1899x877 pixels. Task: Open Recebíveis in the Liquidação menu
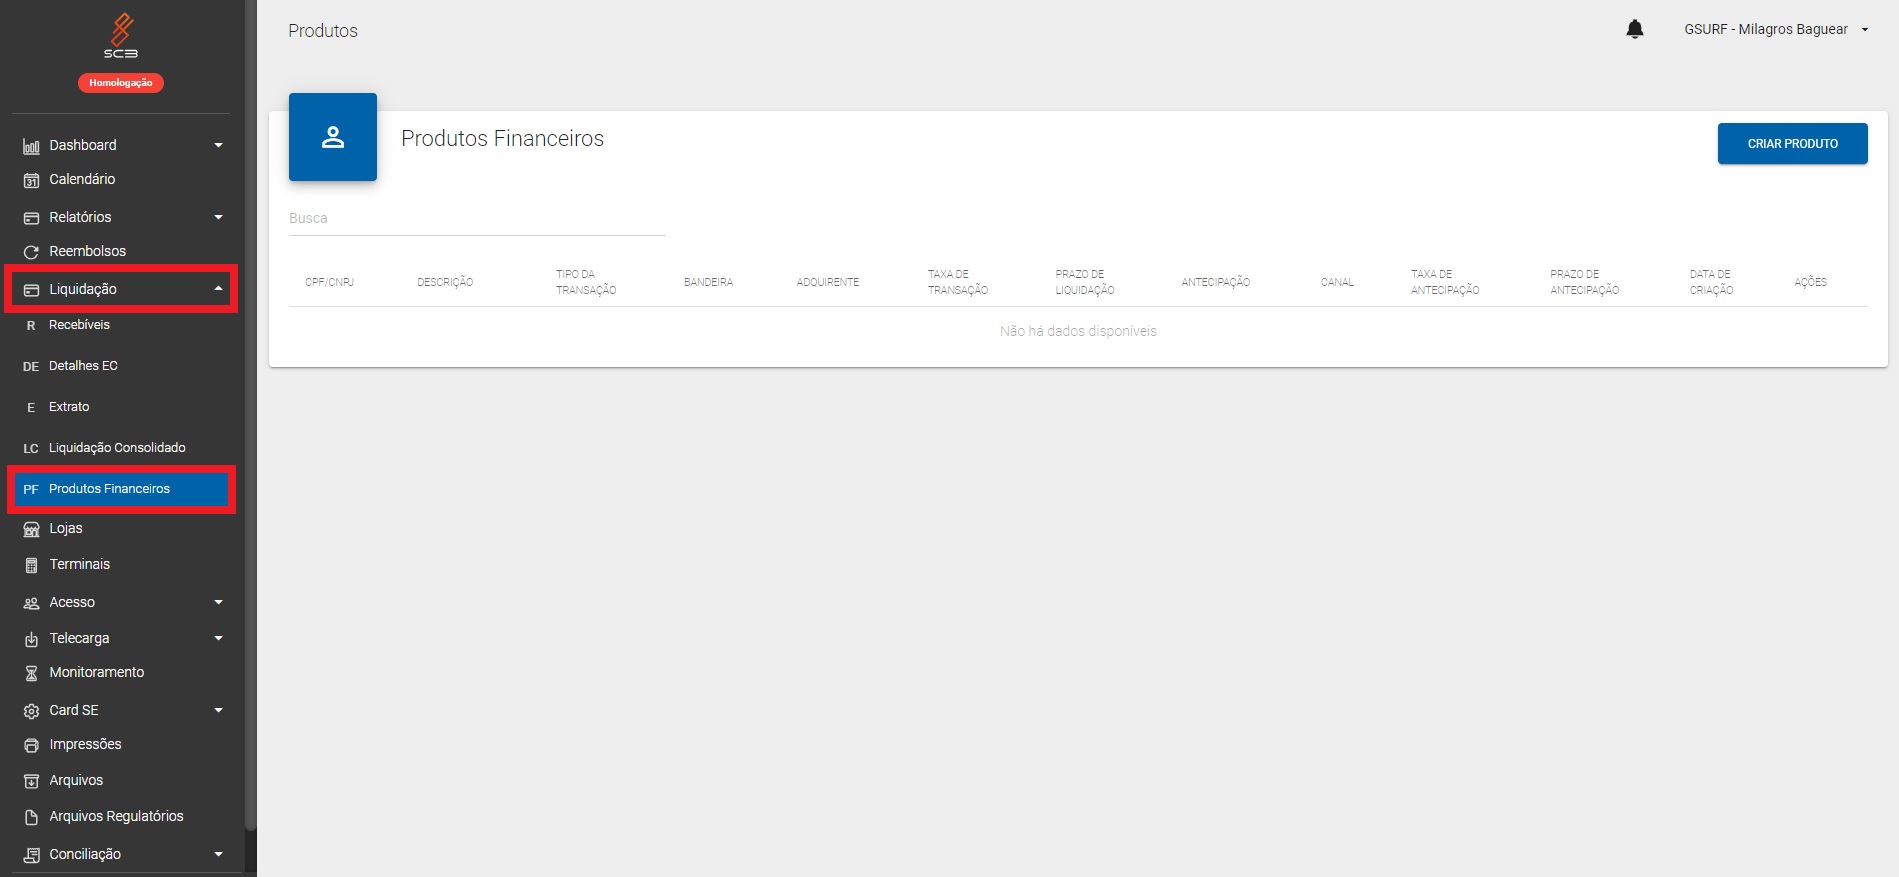[x=80, y=325]
